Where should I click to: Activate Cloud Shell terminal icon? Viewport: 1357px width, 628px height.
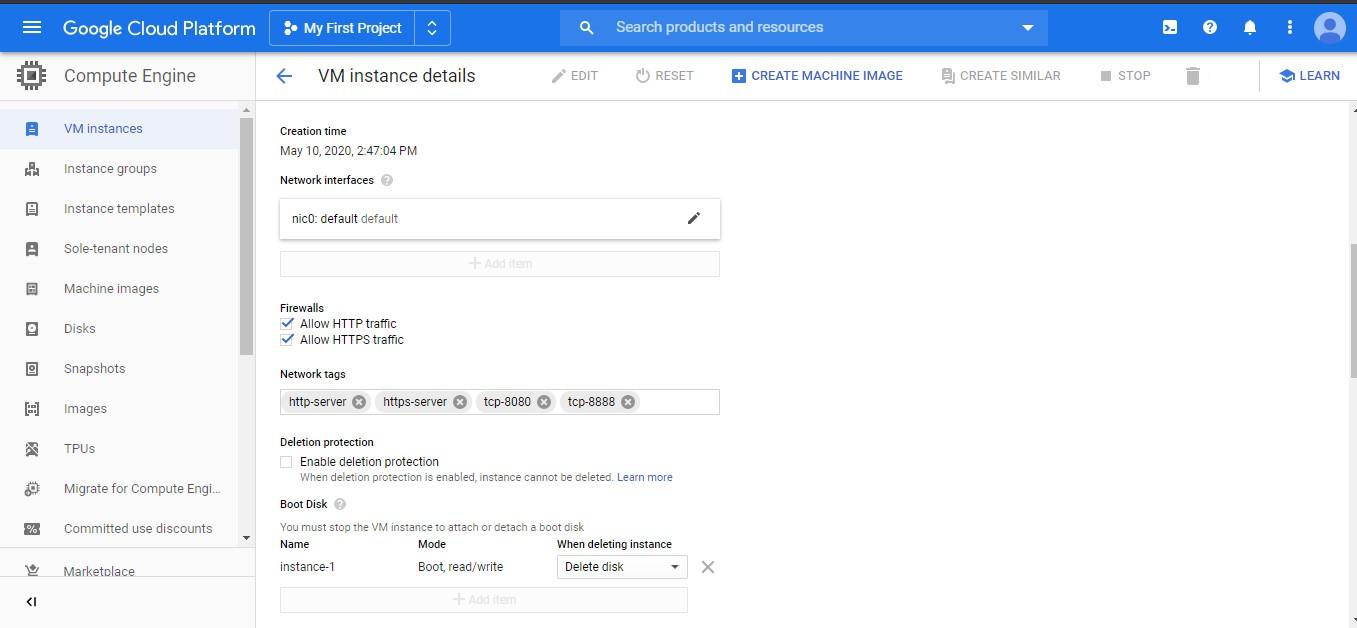[1170, 27]
